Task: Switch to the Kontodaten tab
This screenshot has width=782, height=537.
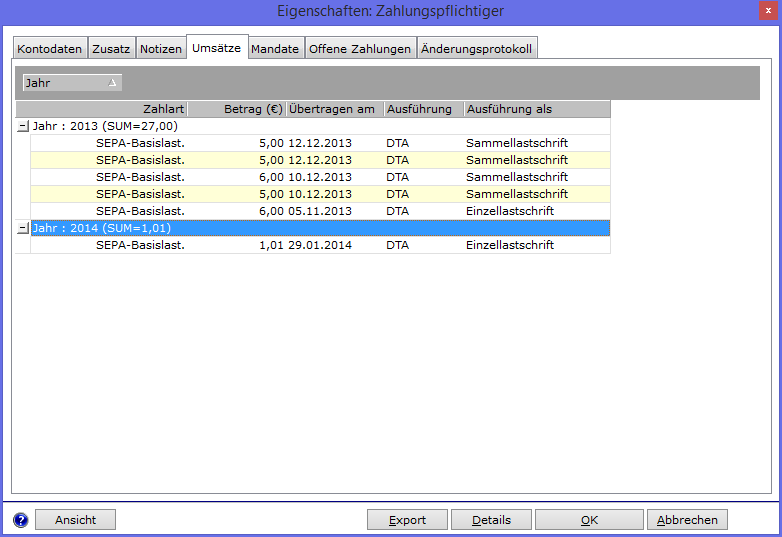Action: click(49, 49)
